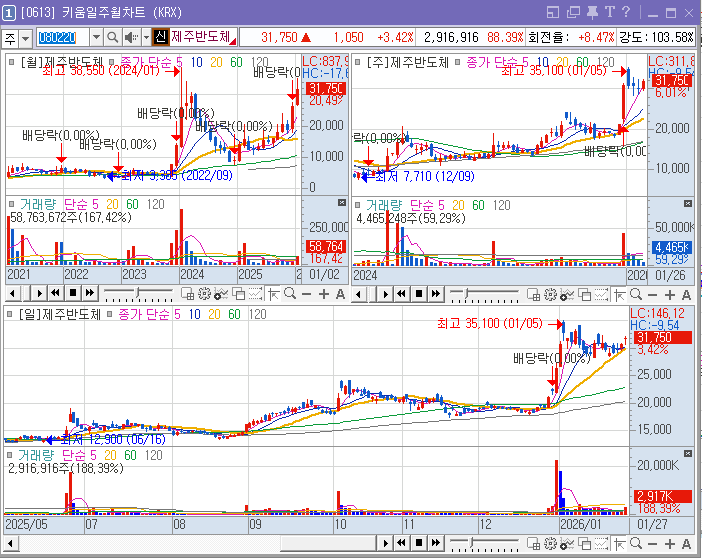Open chart settings gear in daily chart toolbar
The image size is (702, 558).
(x=550, y=543)
